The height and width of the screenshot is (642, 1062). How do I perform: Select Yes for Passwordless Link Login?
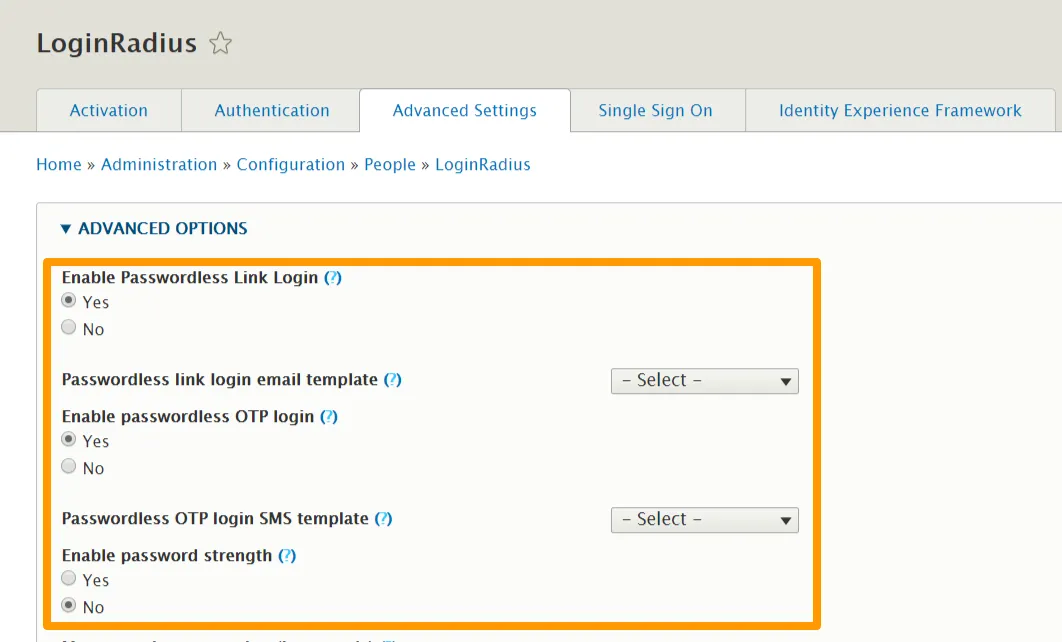69,301
